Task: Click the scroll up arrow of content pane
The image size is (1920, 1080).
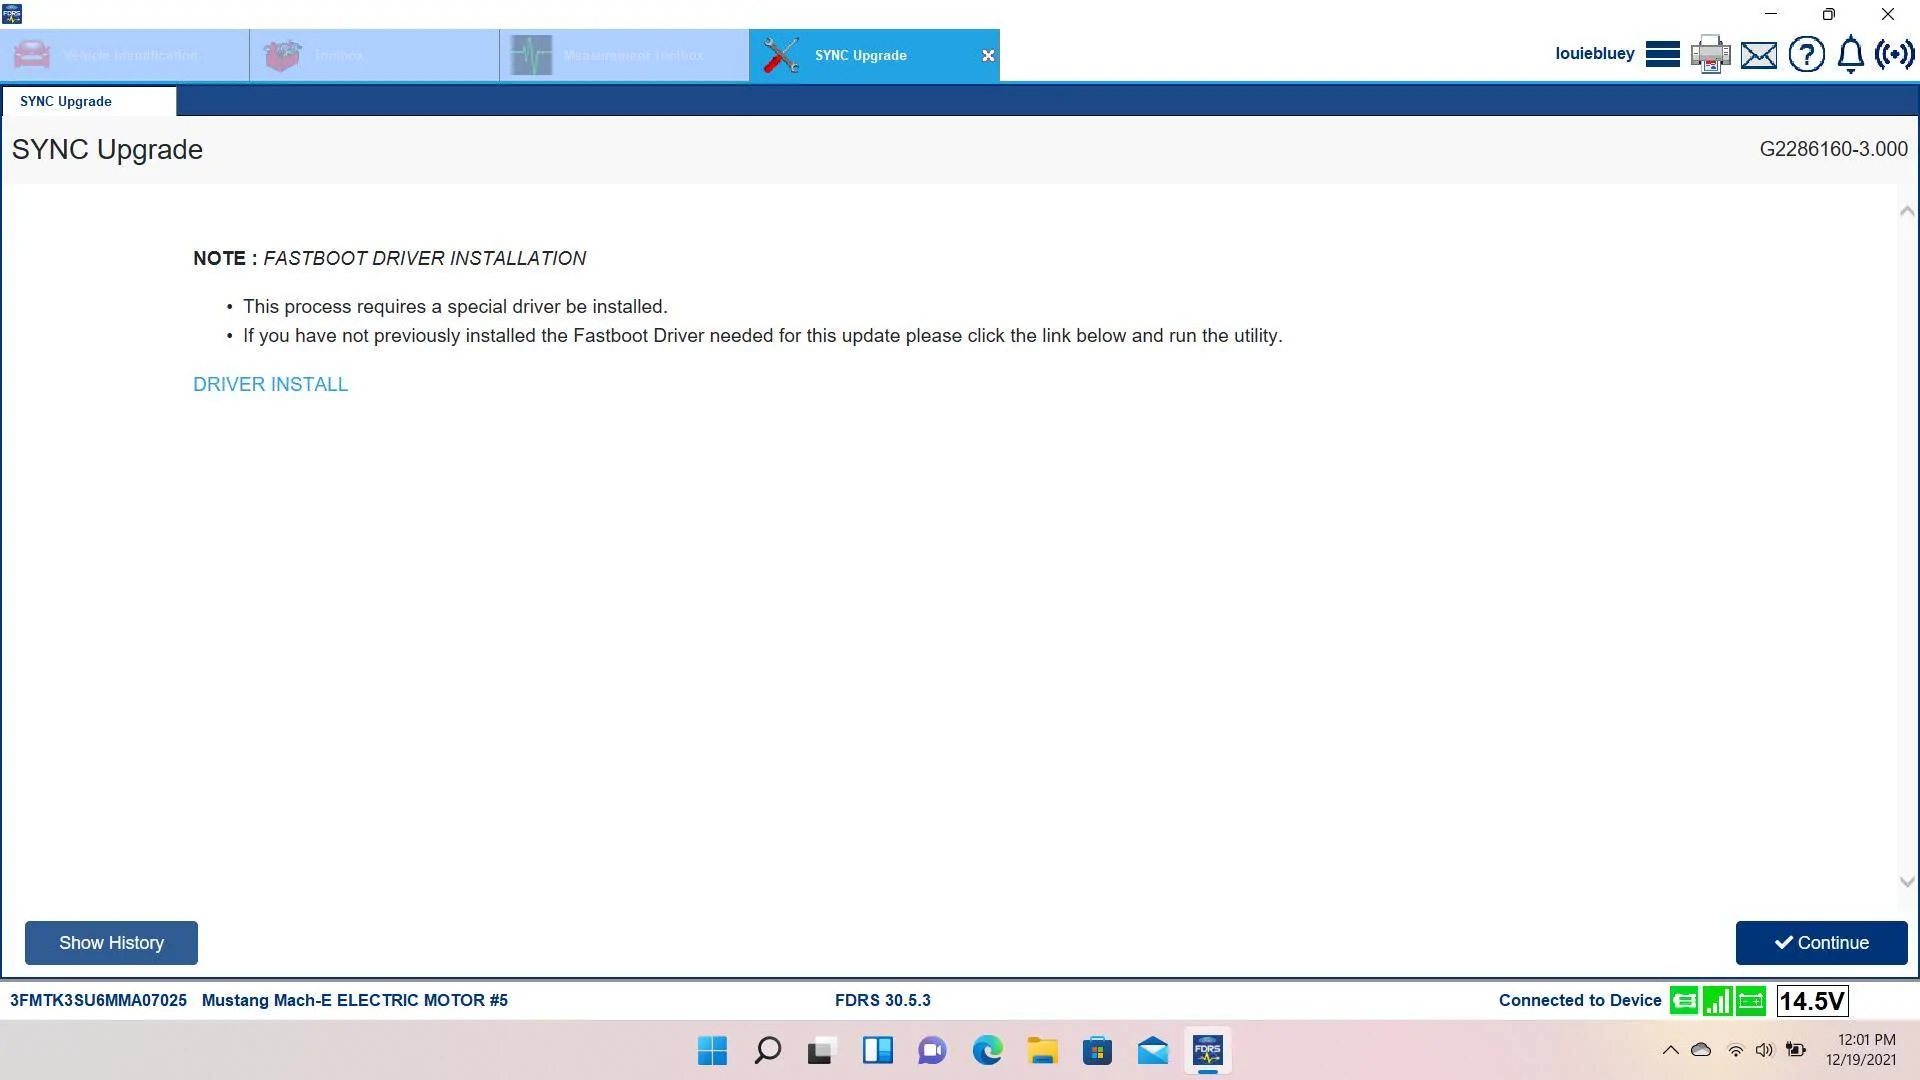Action: tap(1906, 211)
